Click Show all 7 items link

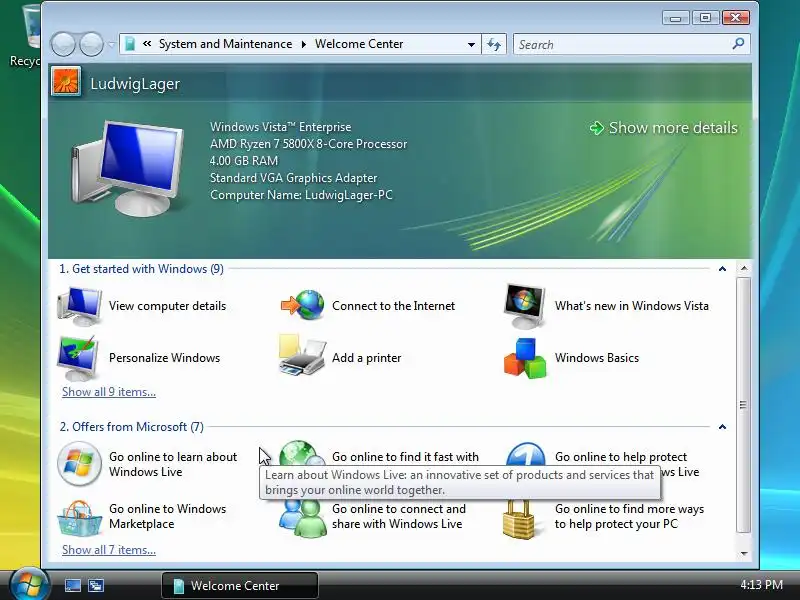tap(109, 550)
